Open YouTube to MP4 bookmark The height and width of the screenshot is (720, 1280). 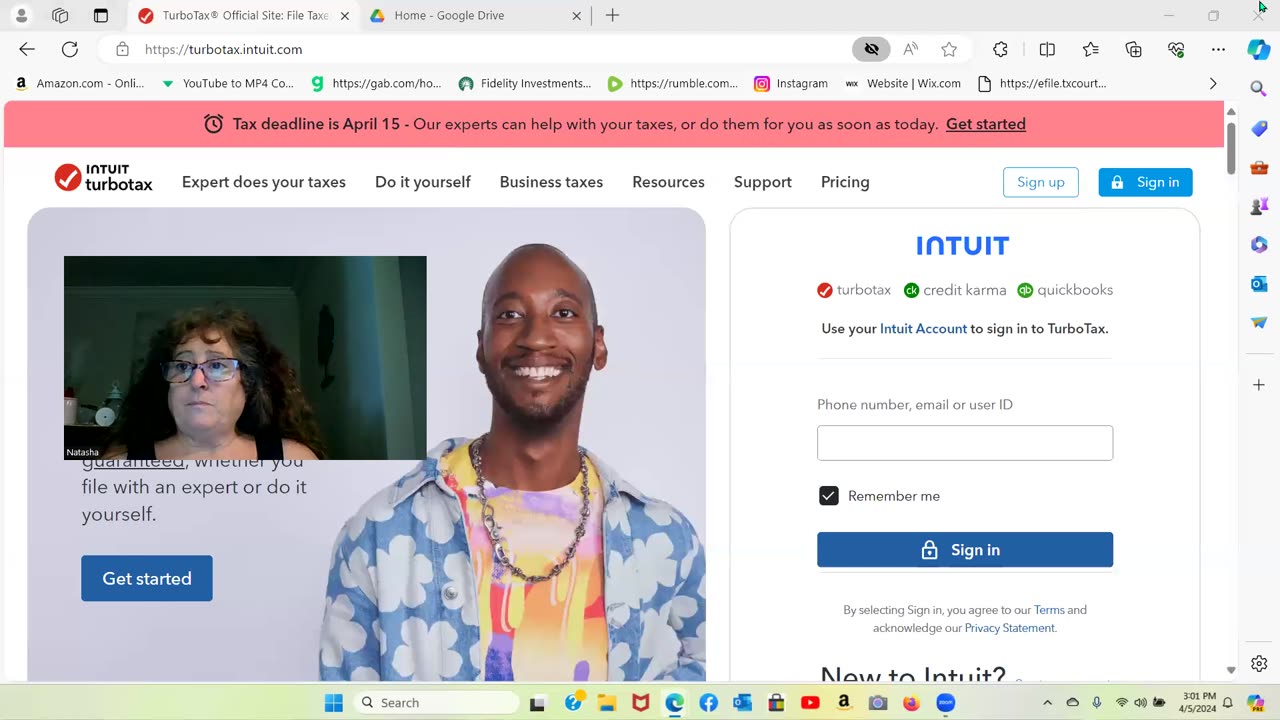coord(227,84)
